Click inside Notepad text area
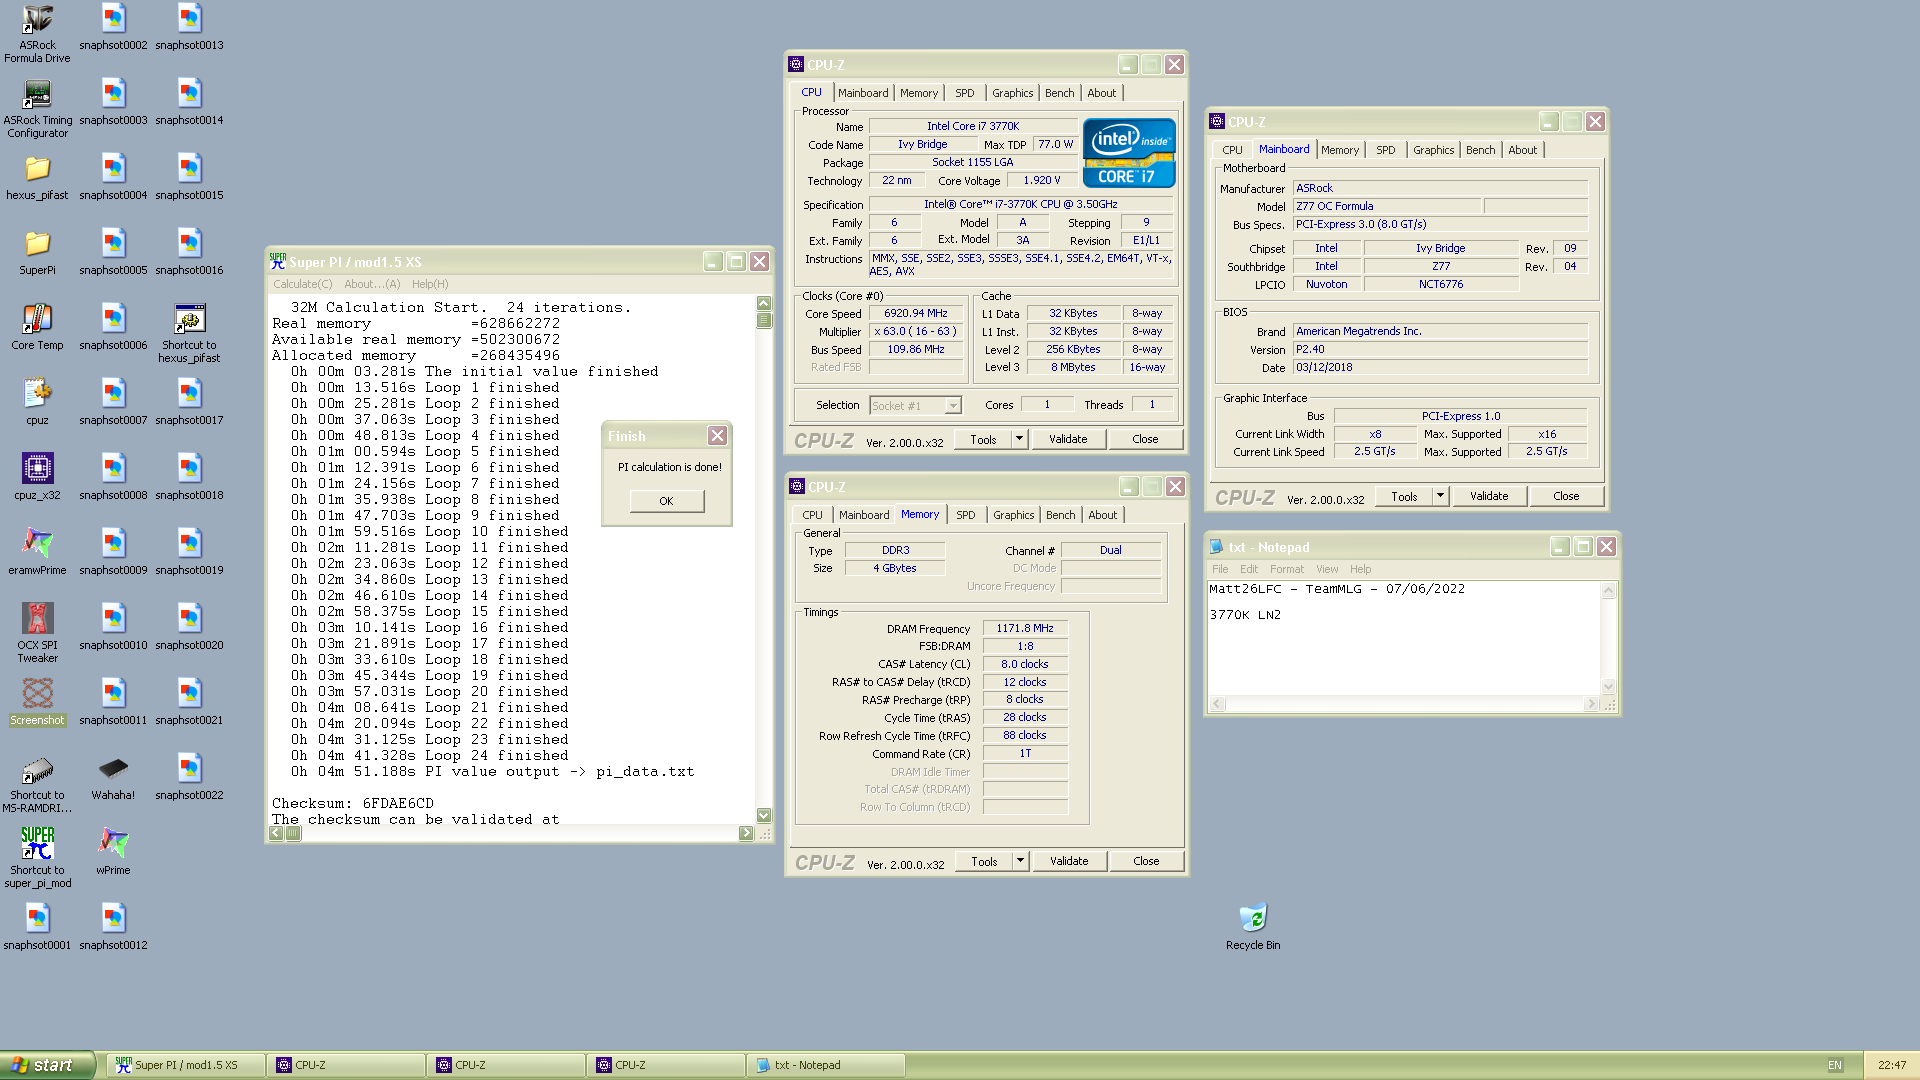The image size is (1920, 1080). pyautogui.click(x=1404, y=640)
